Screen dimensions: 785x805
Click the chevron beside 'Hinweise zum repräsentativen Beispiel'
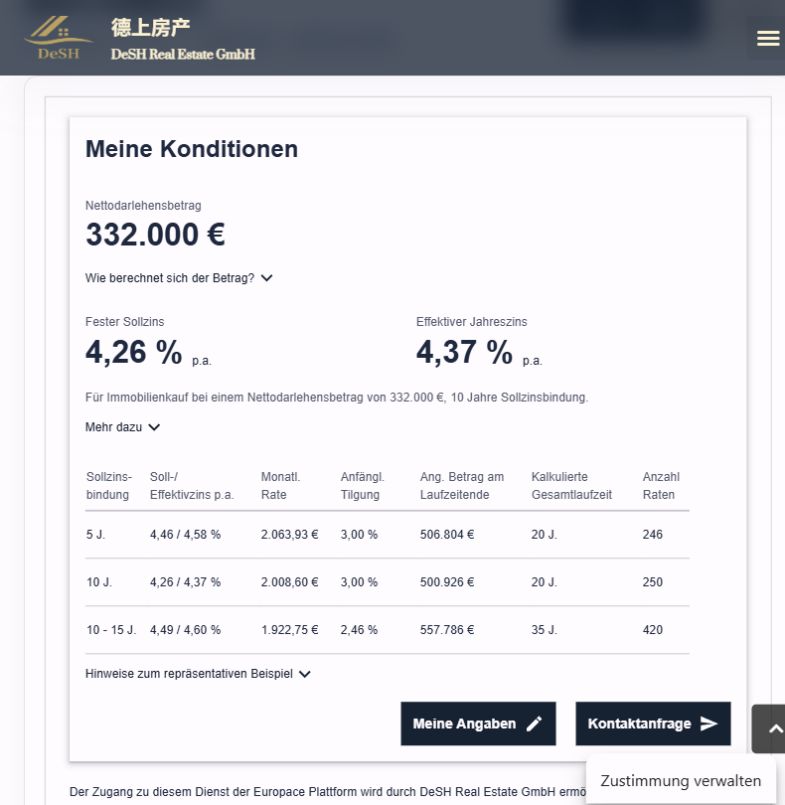304,674
